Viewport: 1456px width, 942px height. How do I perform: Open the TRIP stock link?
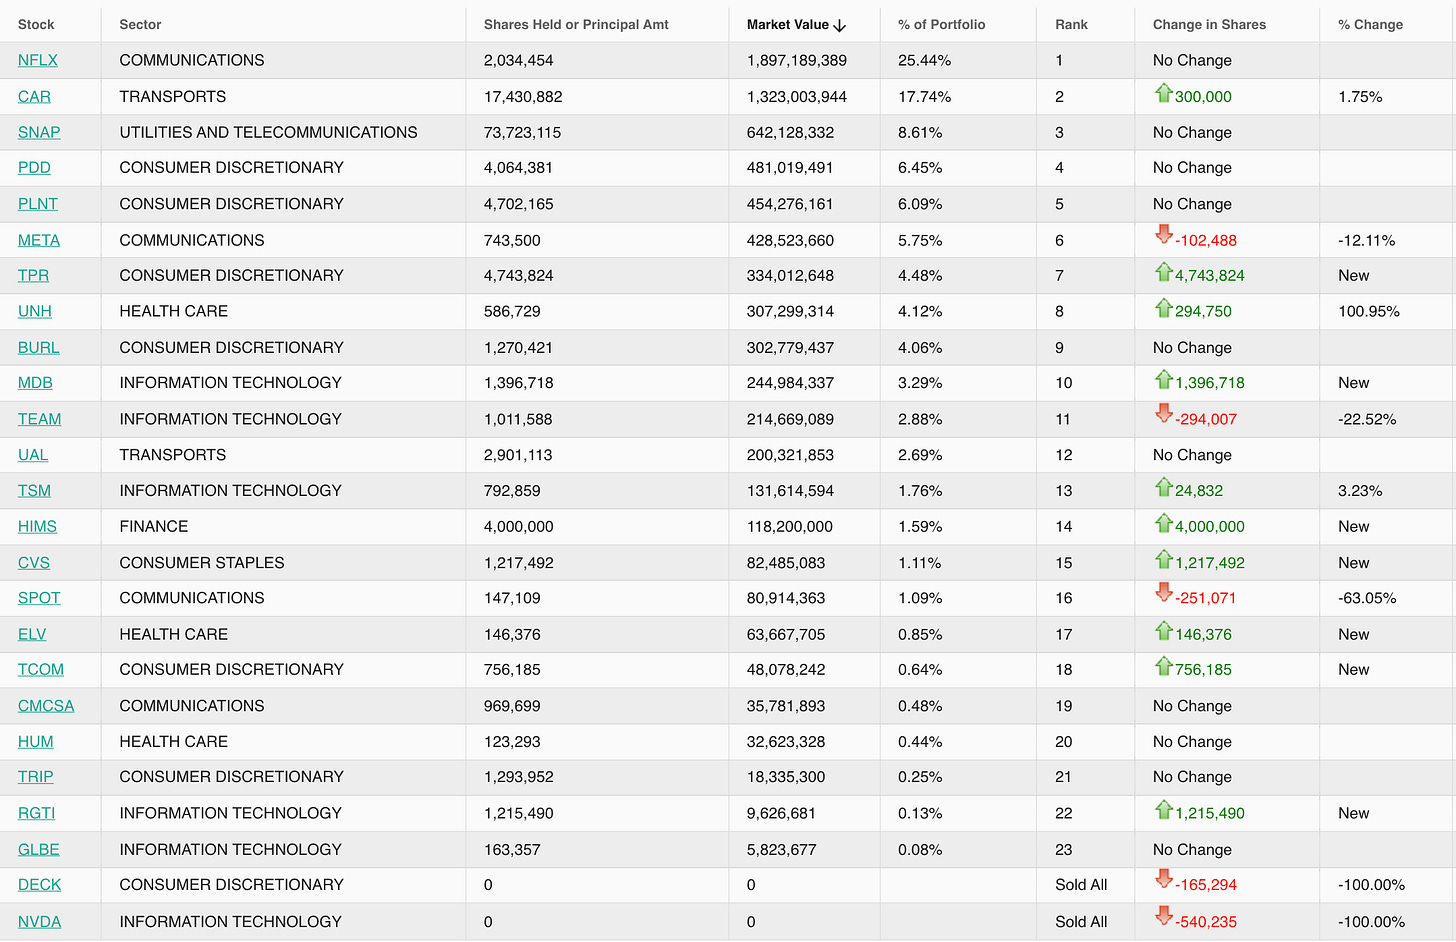point(36,776)
